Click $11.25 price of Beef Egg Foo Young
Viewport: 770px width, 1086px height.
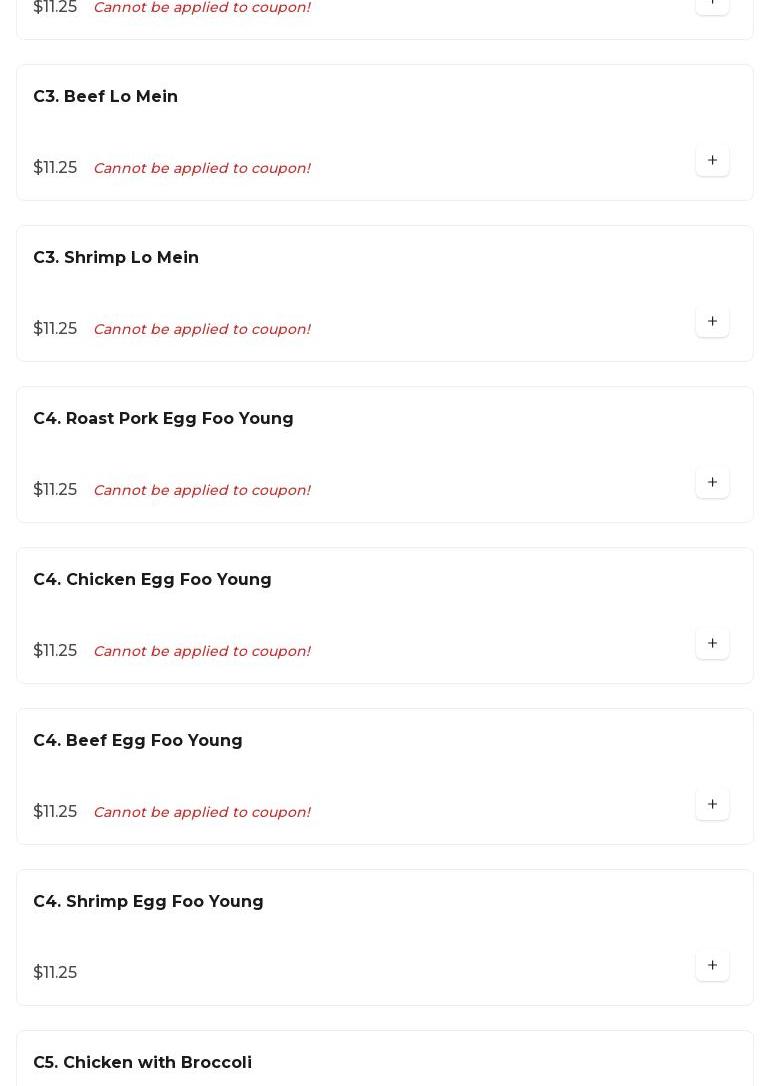tap(55, 812)
